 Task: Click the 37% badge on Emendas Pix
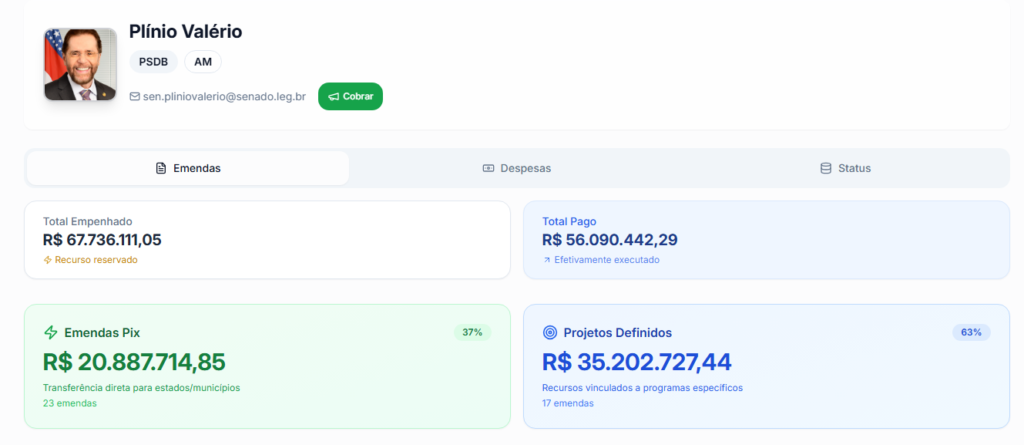click(x=472, y=332)
